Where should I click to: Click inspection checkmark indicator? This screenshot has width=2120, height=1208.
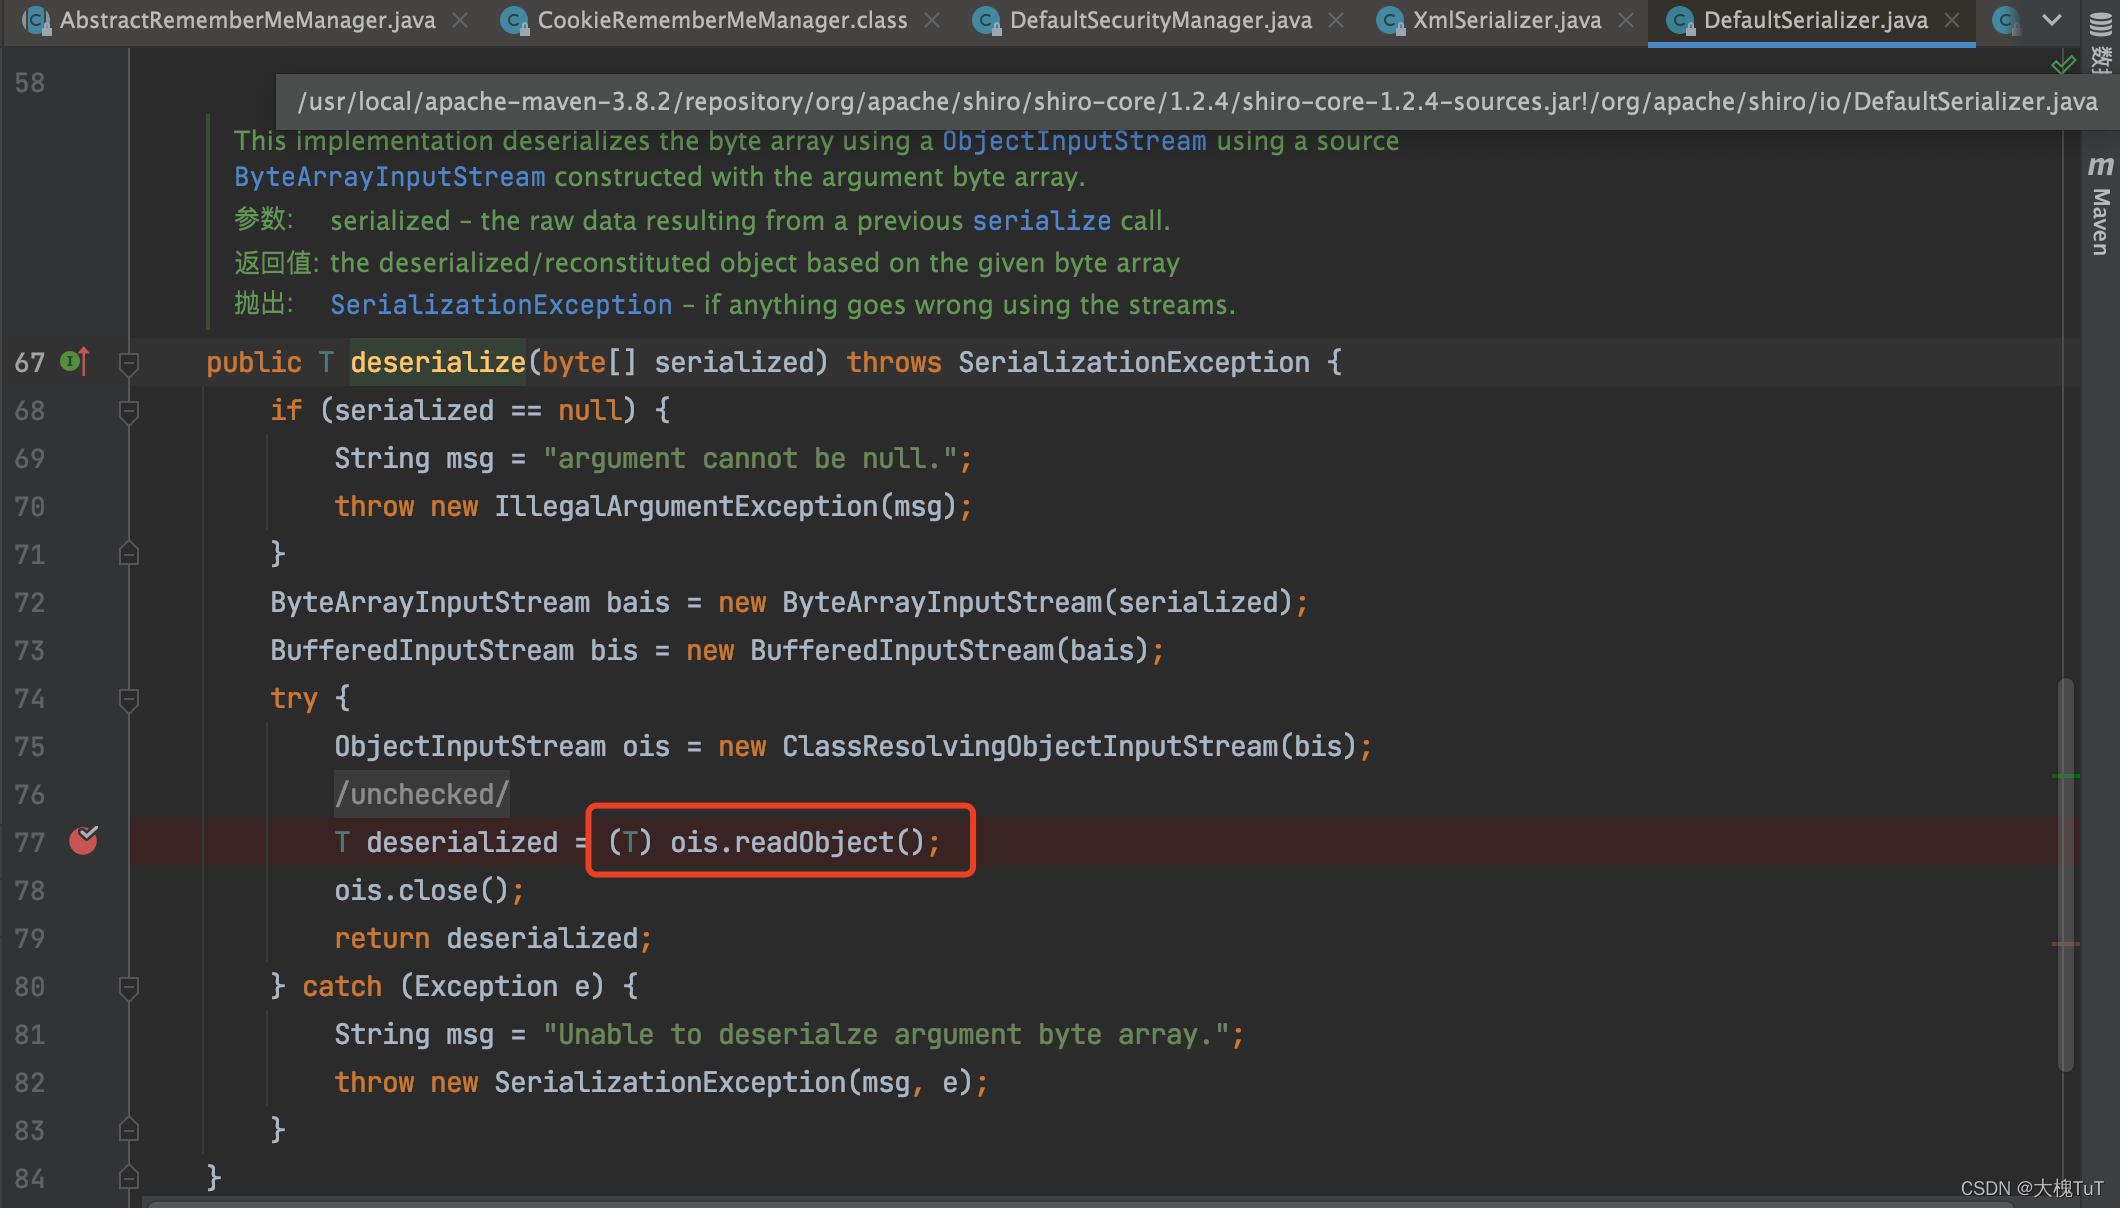[x=2063, y=65]
